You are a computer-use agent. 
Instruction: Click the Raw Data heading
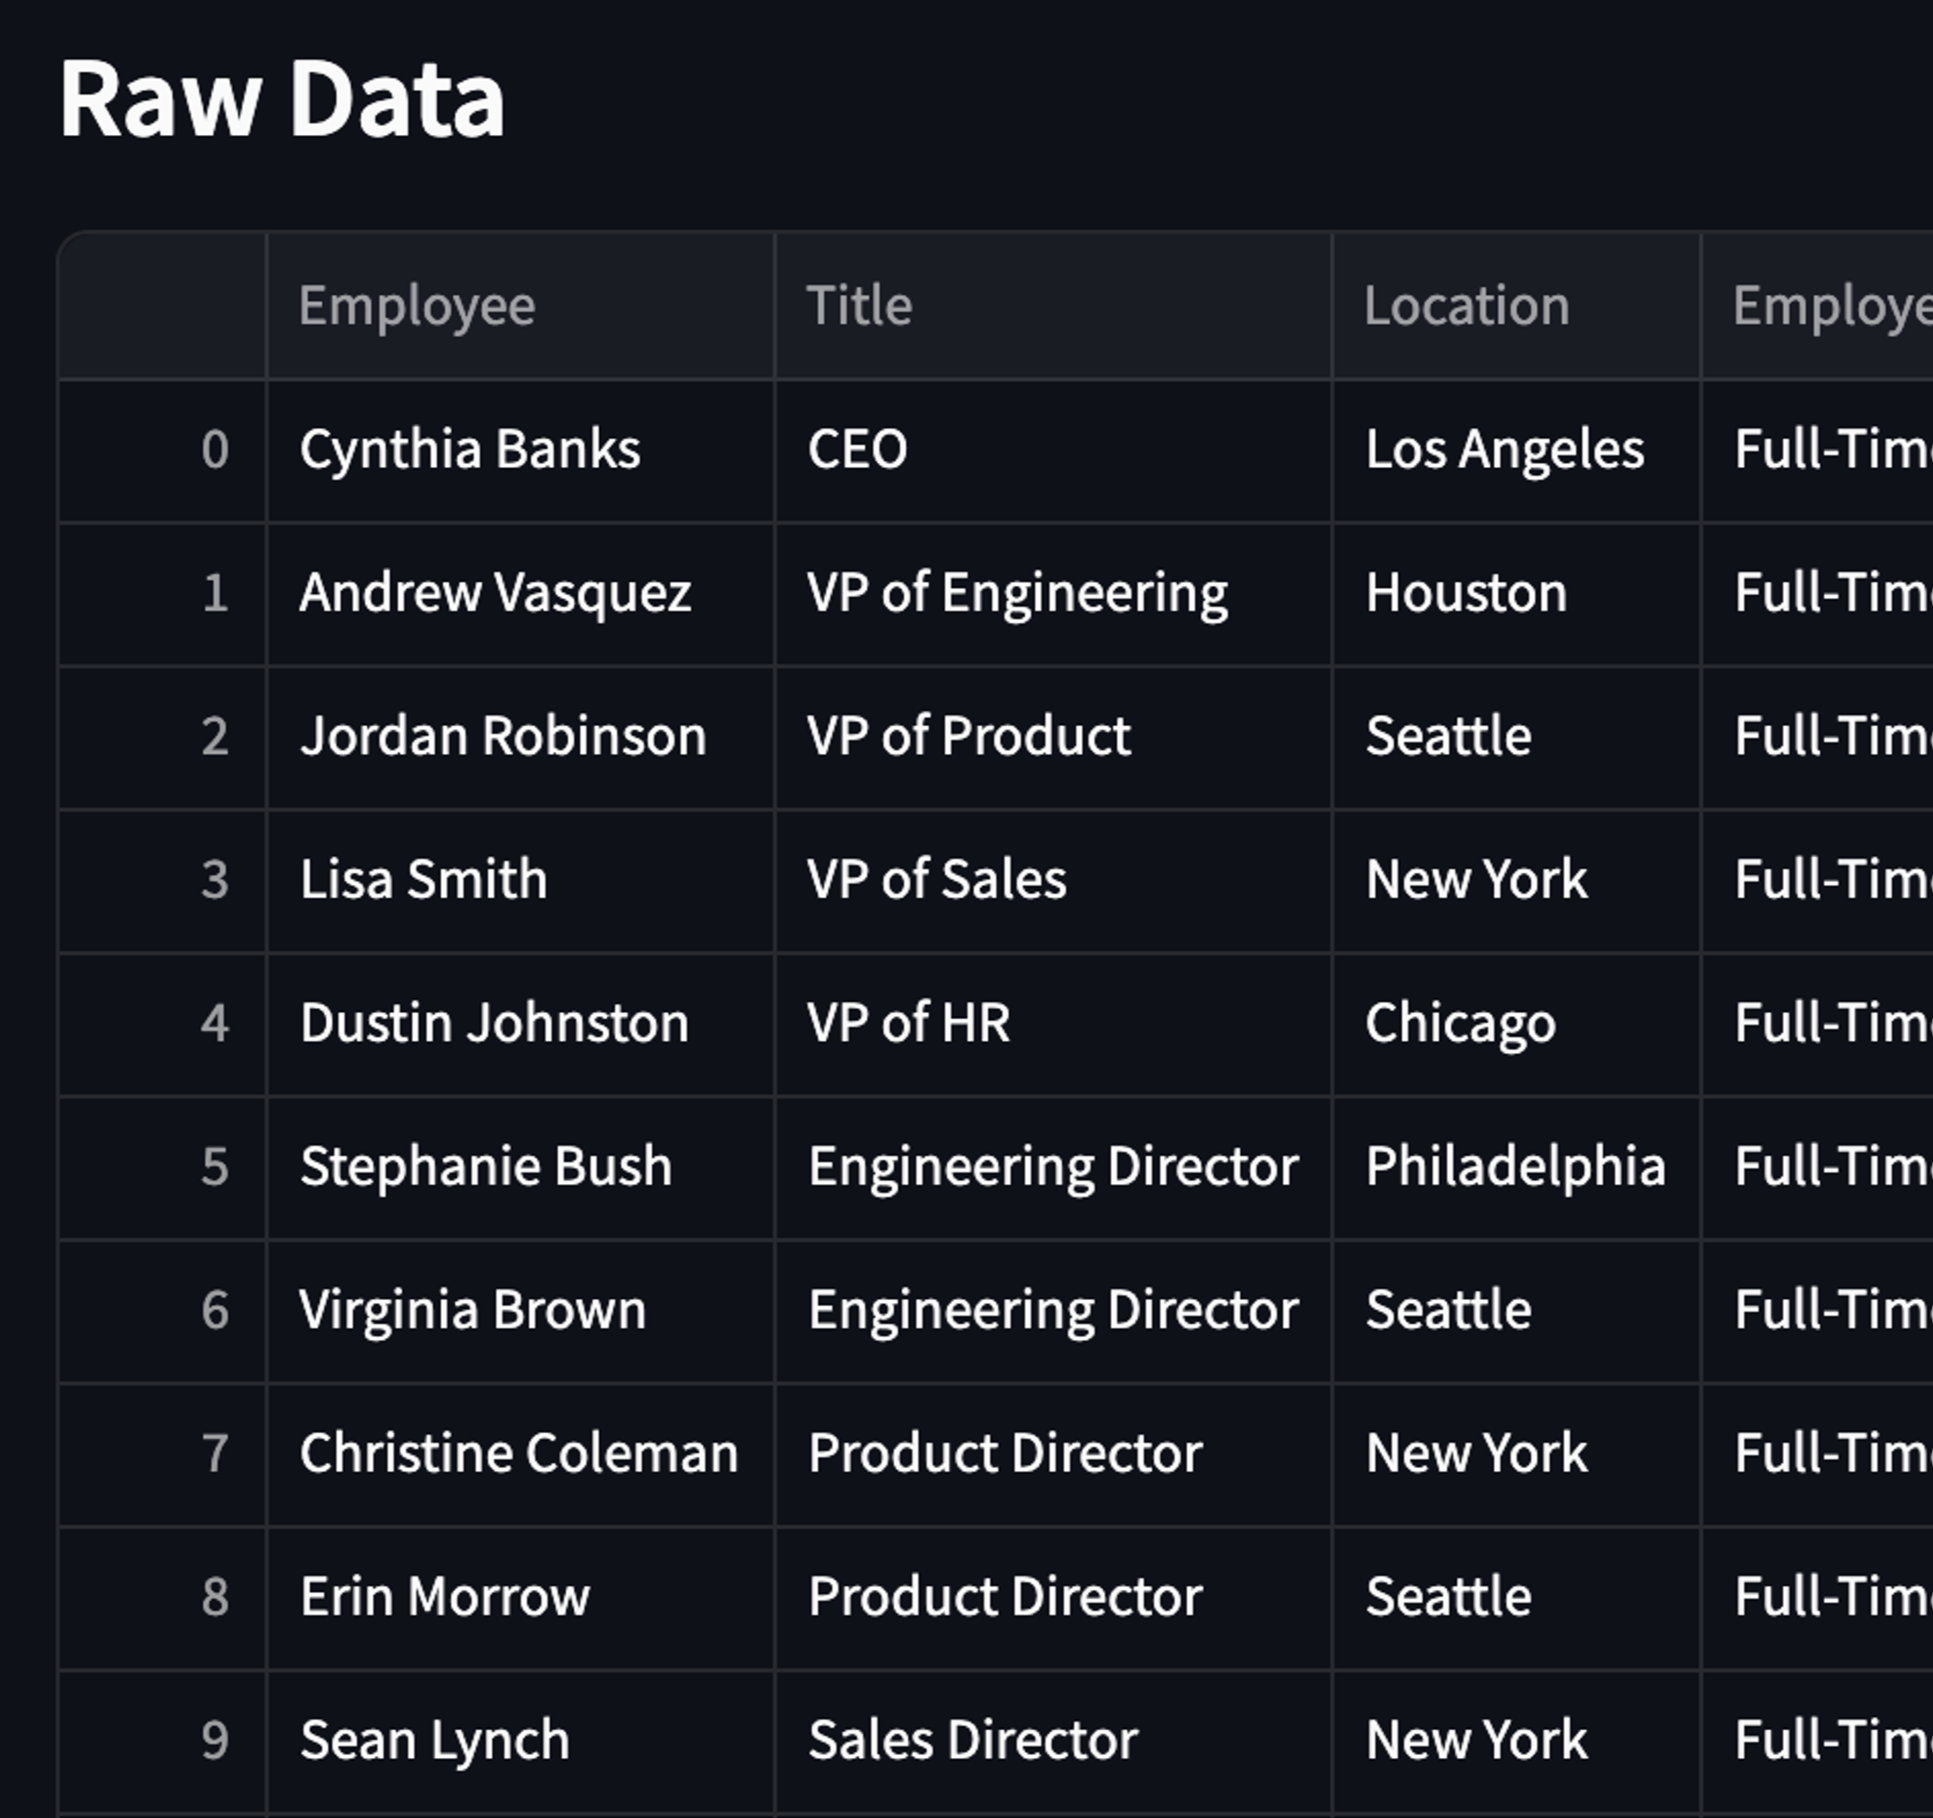click(283, 97)
